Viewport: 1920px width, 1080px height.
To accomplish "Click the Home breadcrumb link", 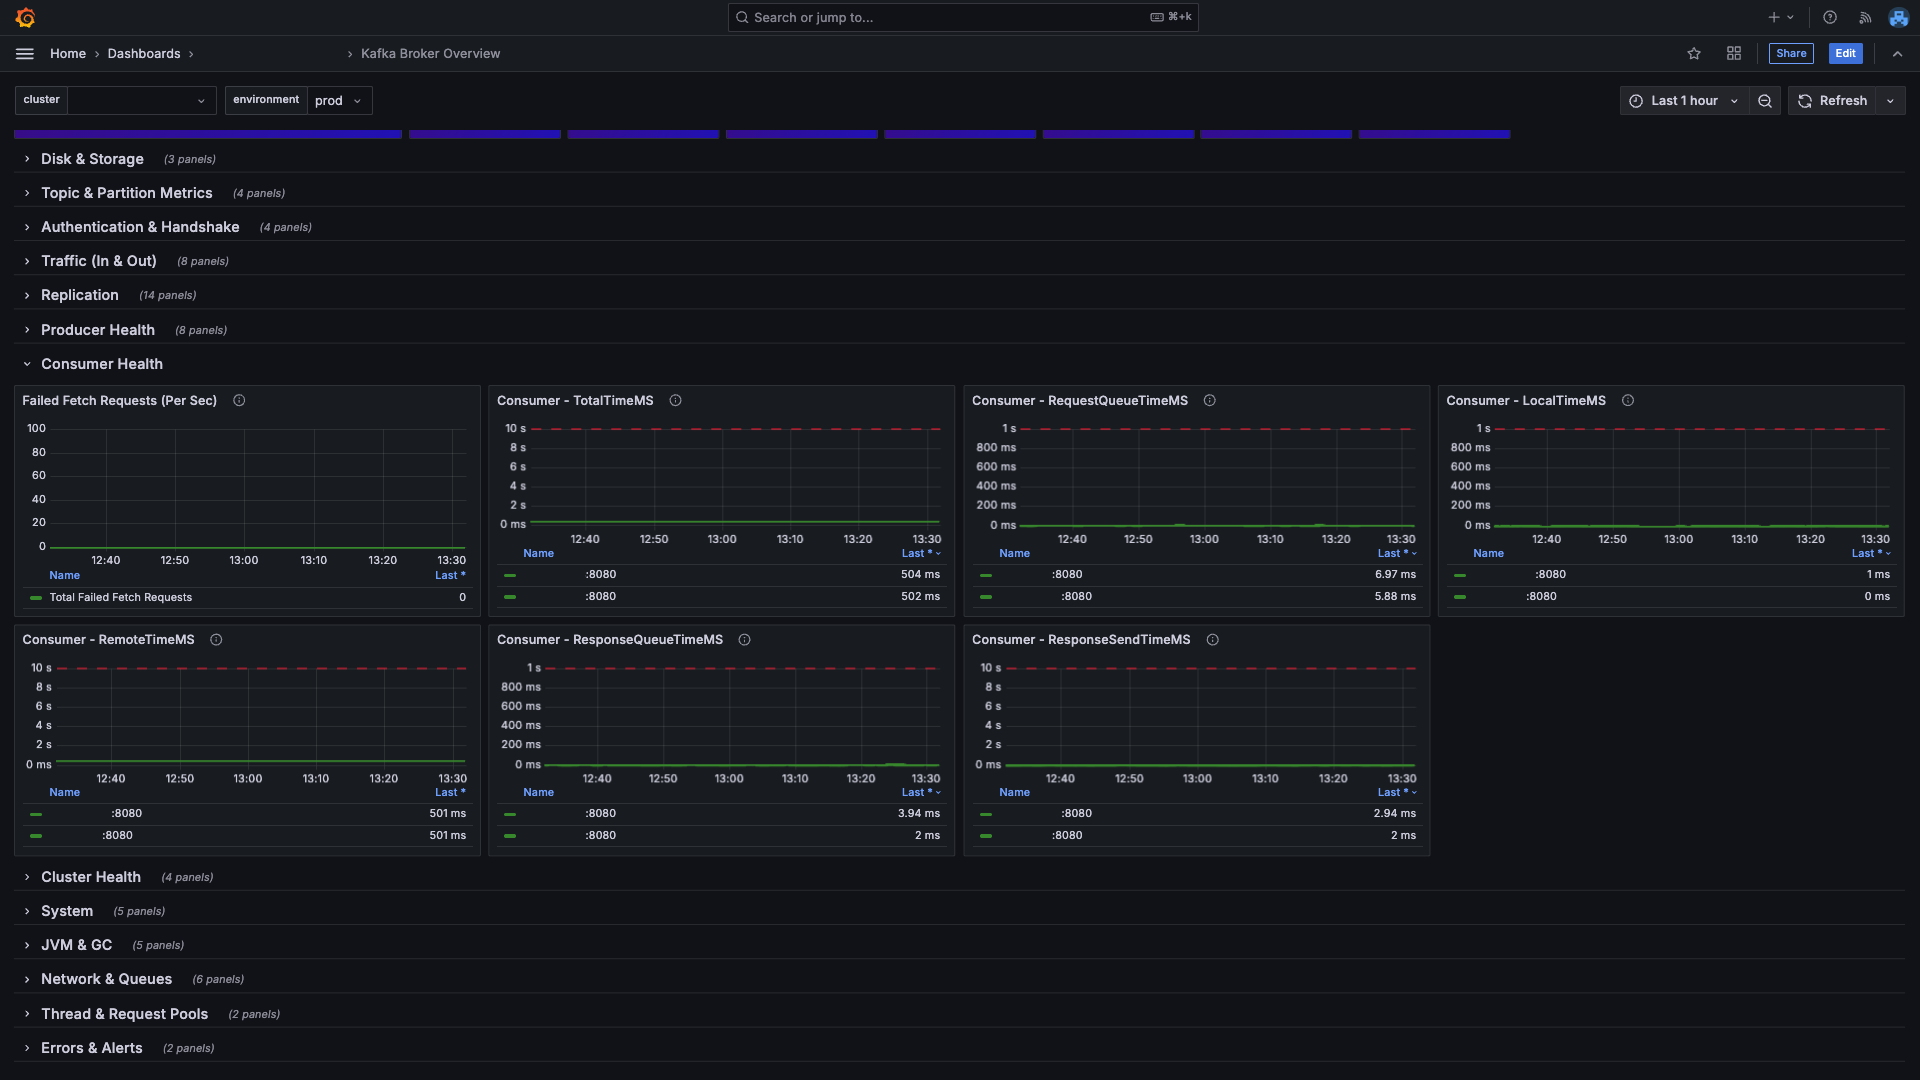I will pyautogui.click(x=68, y=54).
